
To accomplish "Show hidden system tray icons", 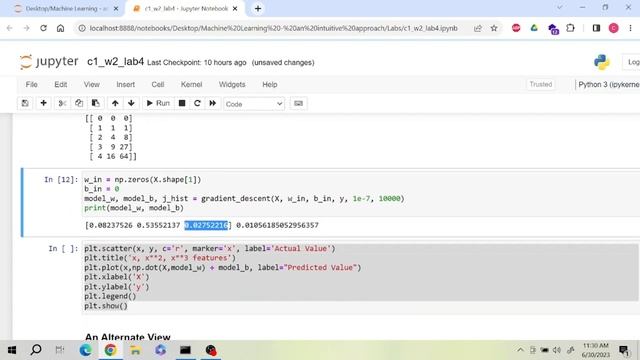I will (x=520, y=350).
